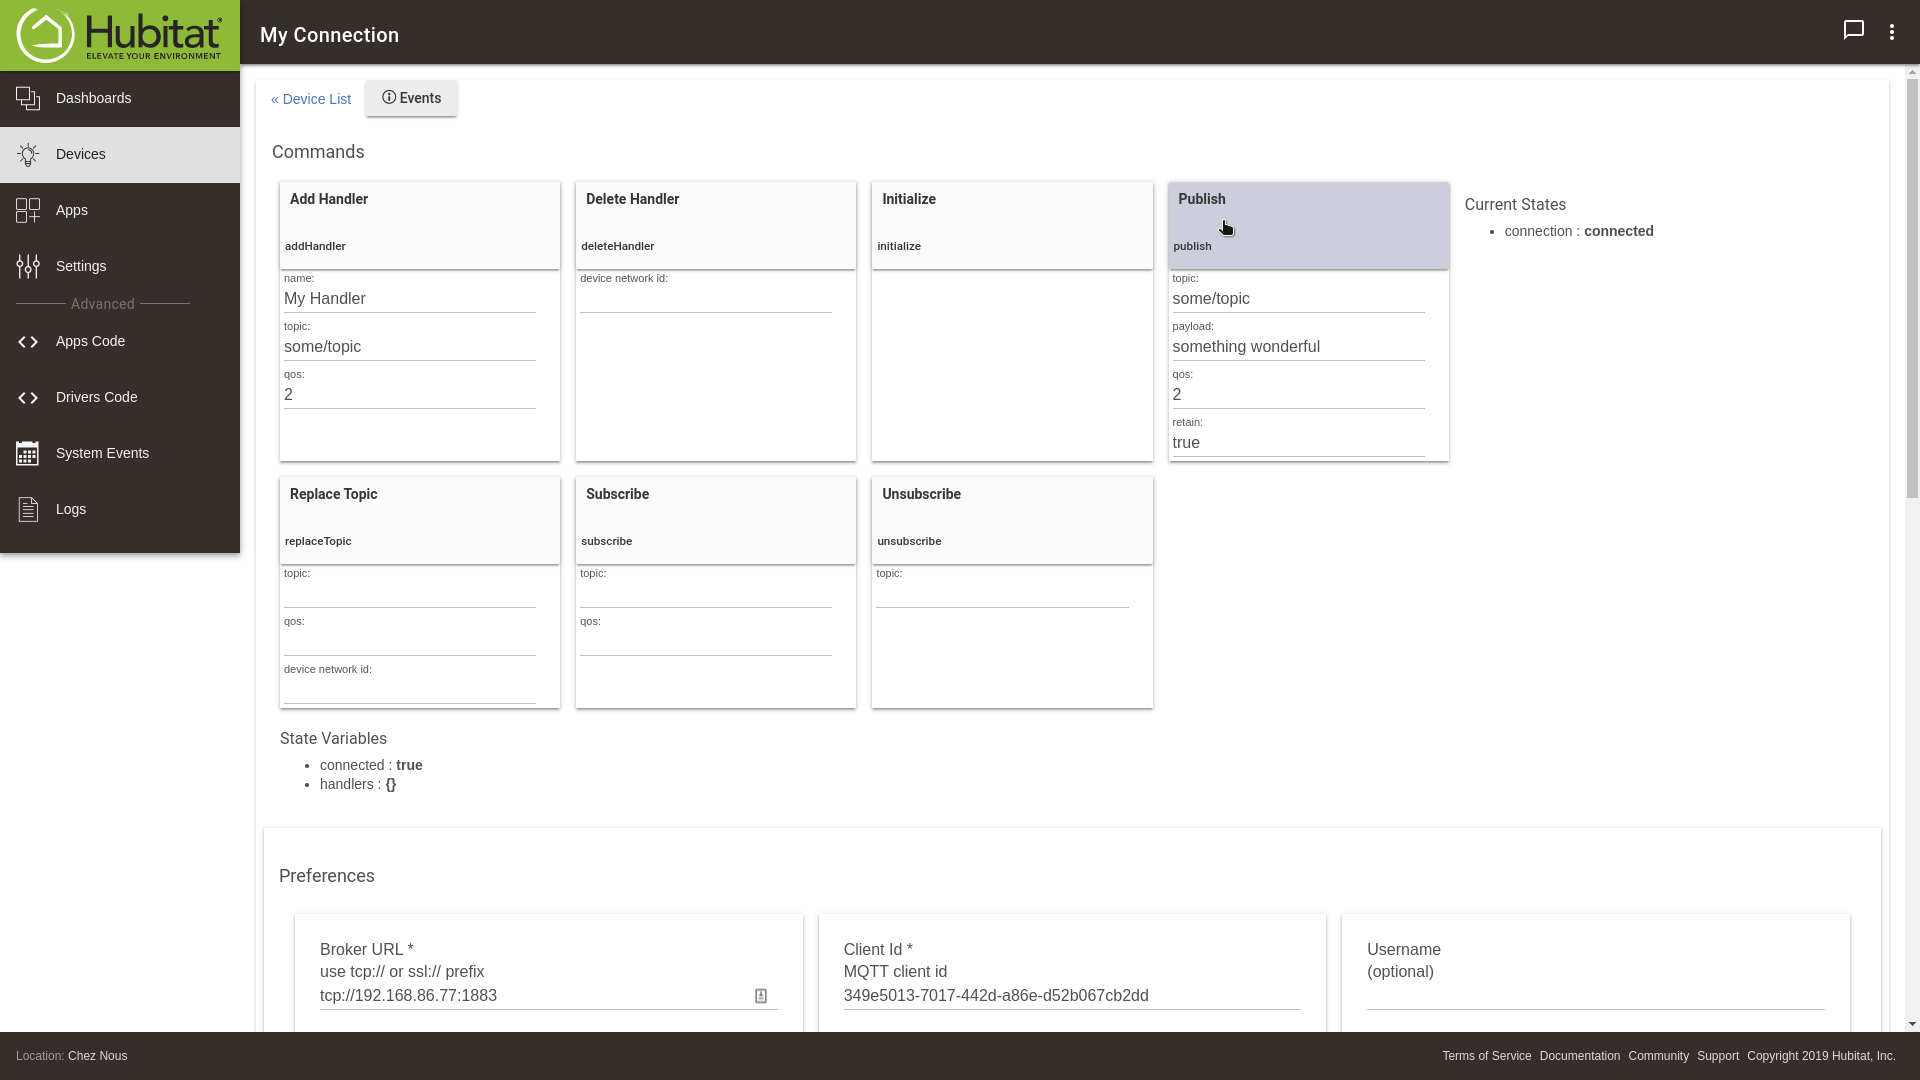
Task: Open Settings sliders icon
Action: tap(28, 266)
